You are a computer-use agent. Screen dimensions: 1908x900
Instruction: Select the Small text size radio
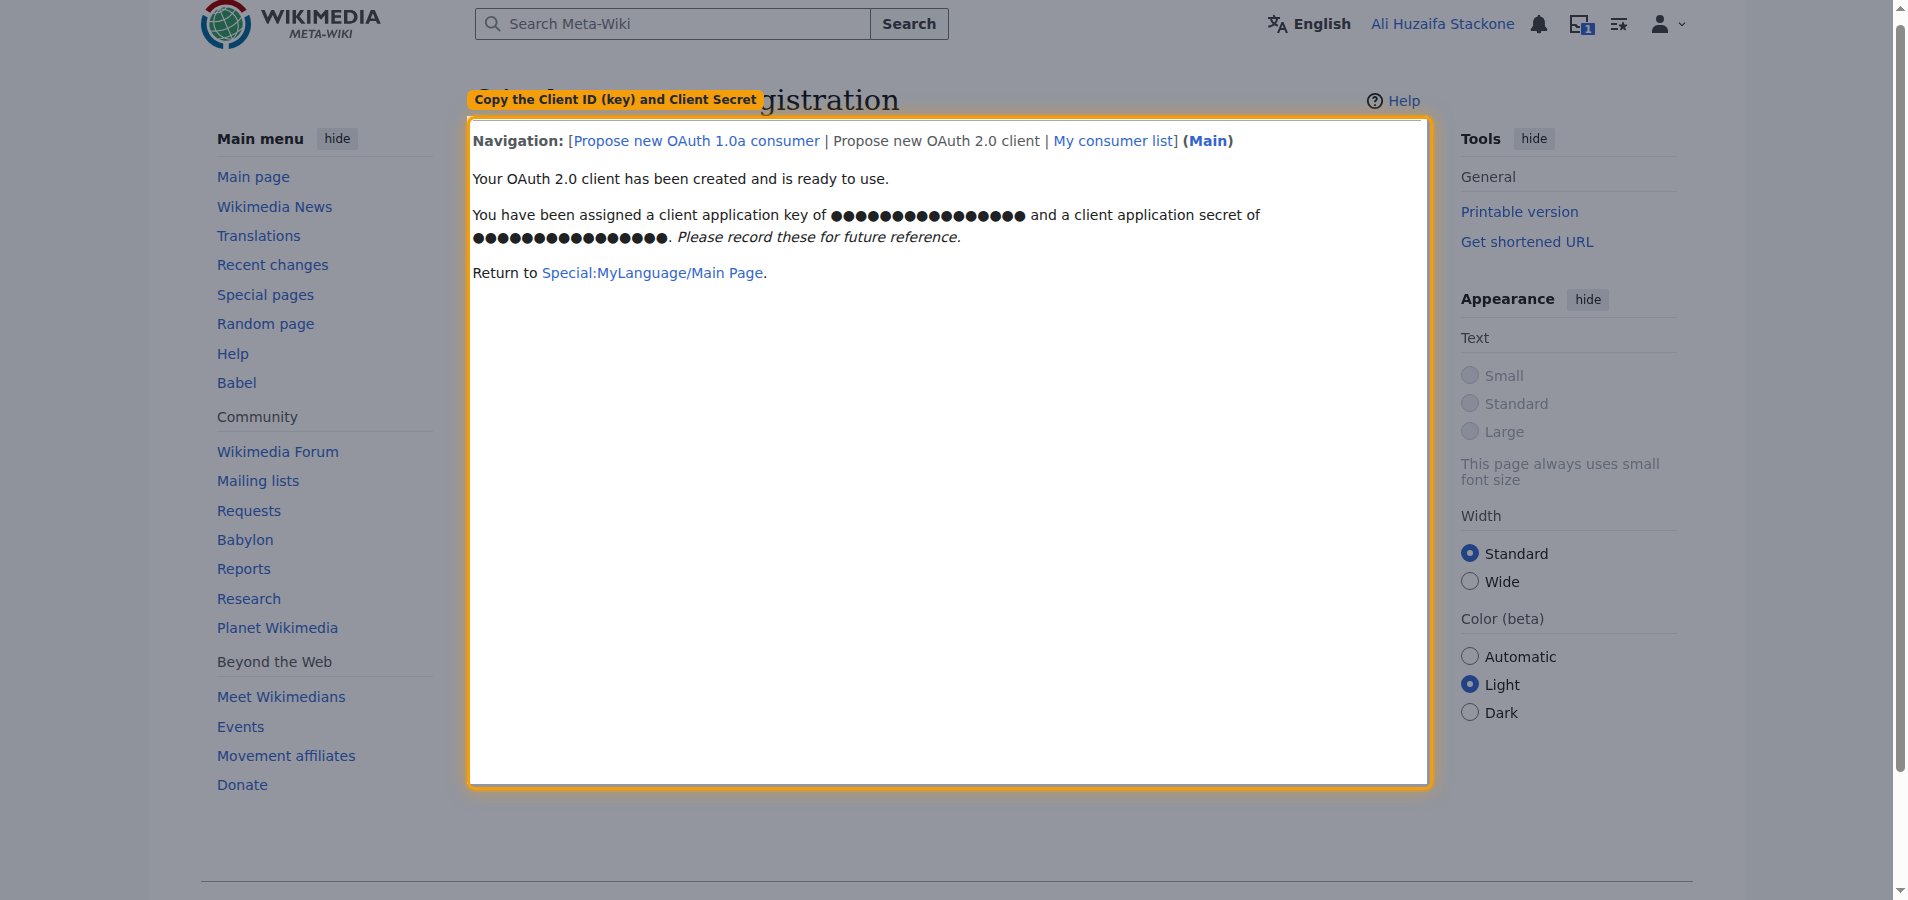click(1470, 375)
